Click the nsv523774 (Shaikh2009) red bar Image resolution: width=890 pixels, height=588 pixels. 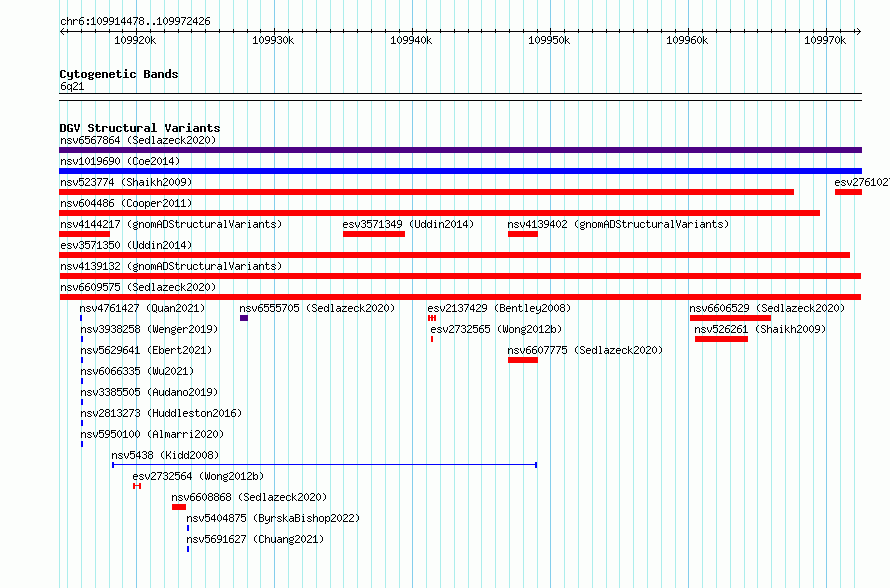tap(426, 192)
